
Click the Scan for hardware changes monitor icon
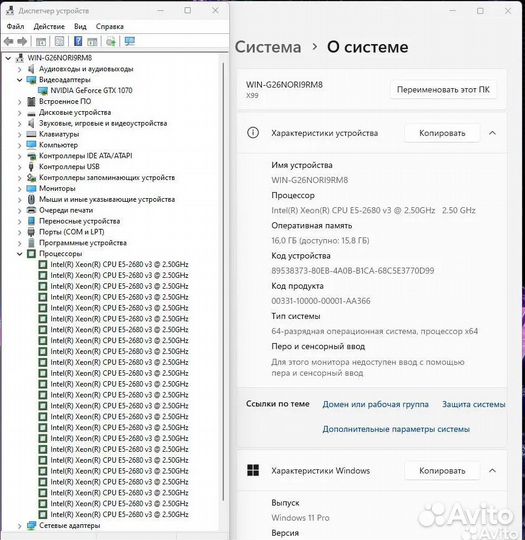coord(130,42)
